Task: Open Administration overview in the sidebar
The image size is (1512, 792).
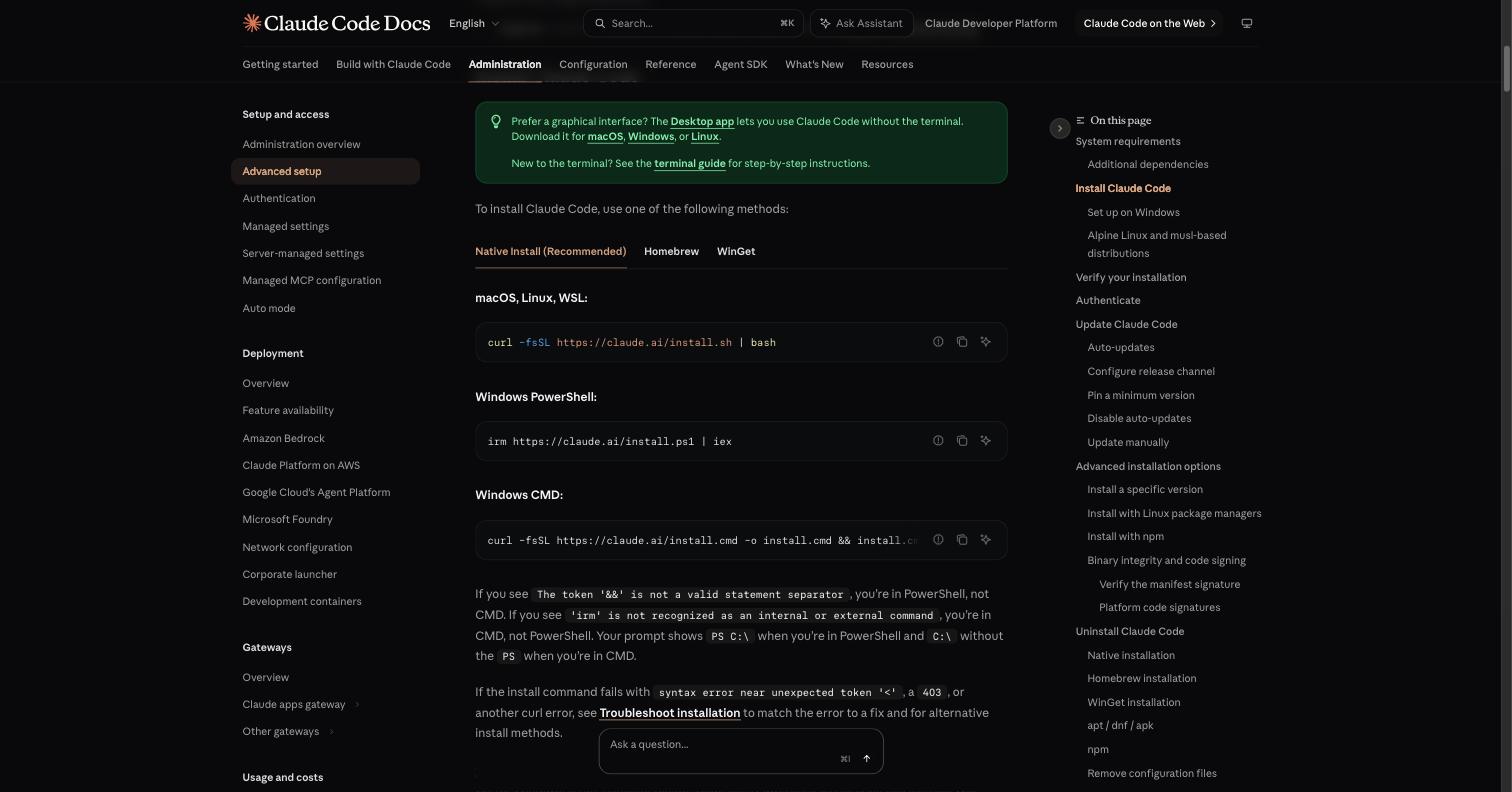Action: 301,145
